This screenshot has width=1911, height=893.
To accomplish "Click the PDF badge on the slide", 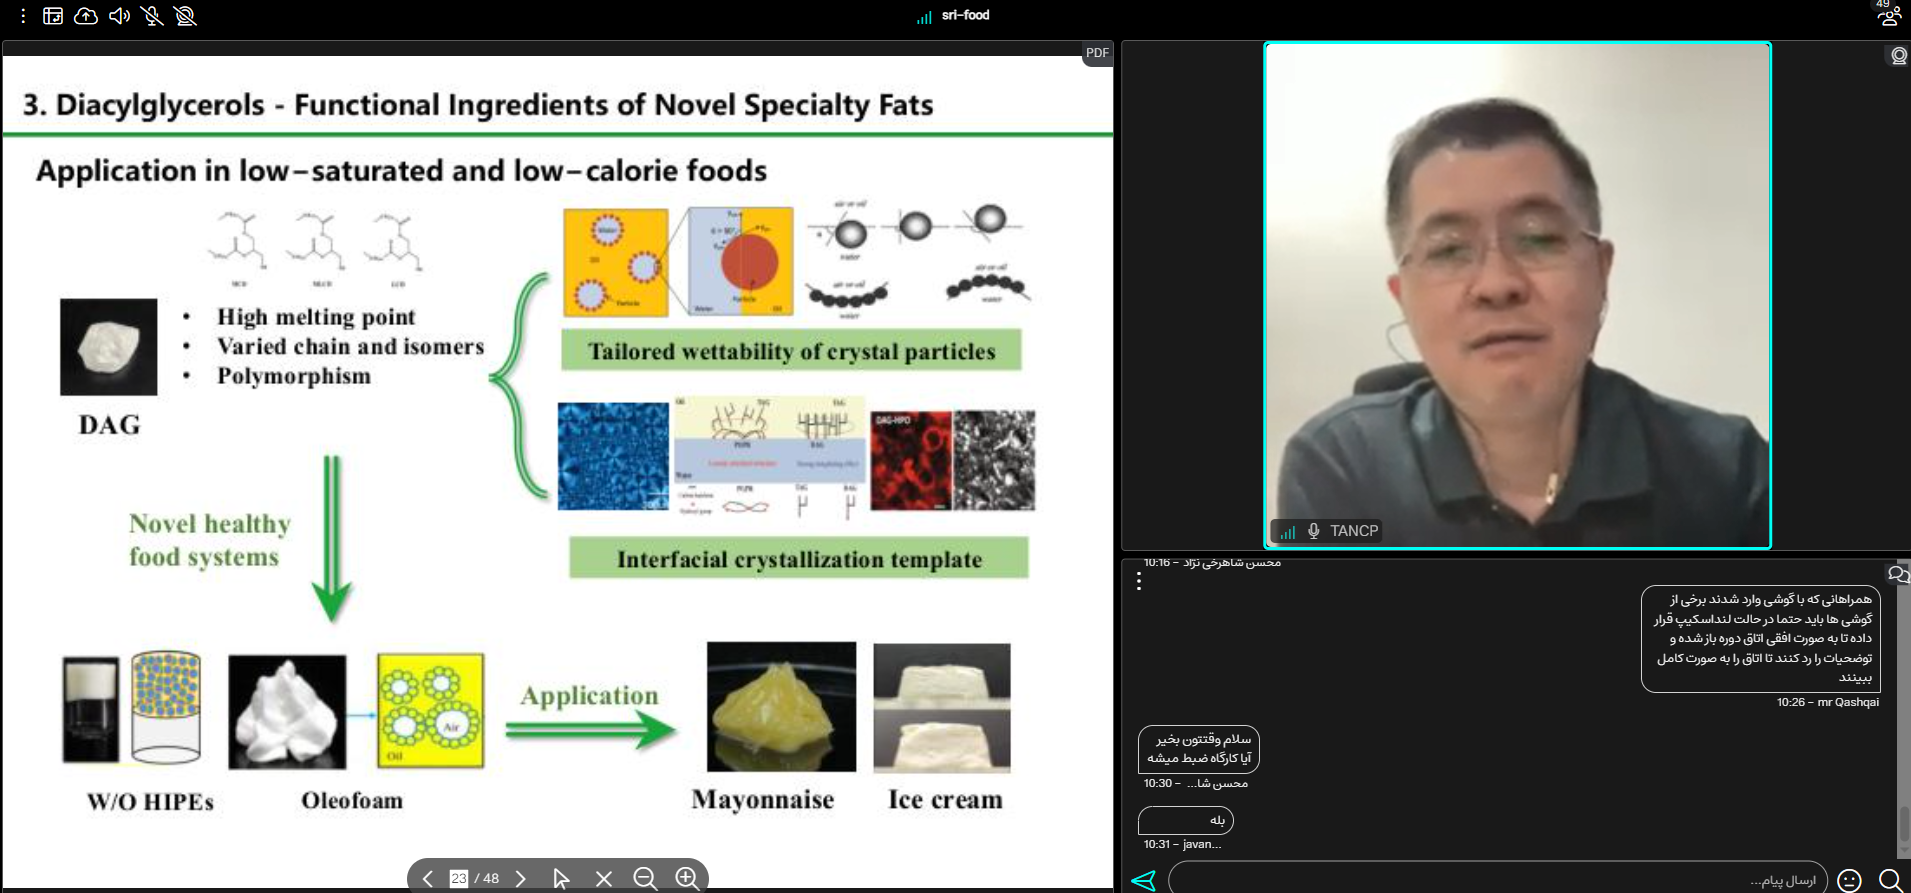I will (1097, 53).
